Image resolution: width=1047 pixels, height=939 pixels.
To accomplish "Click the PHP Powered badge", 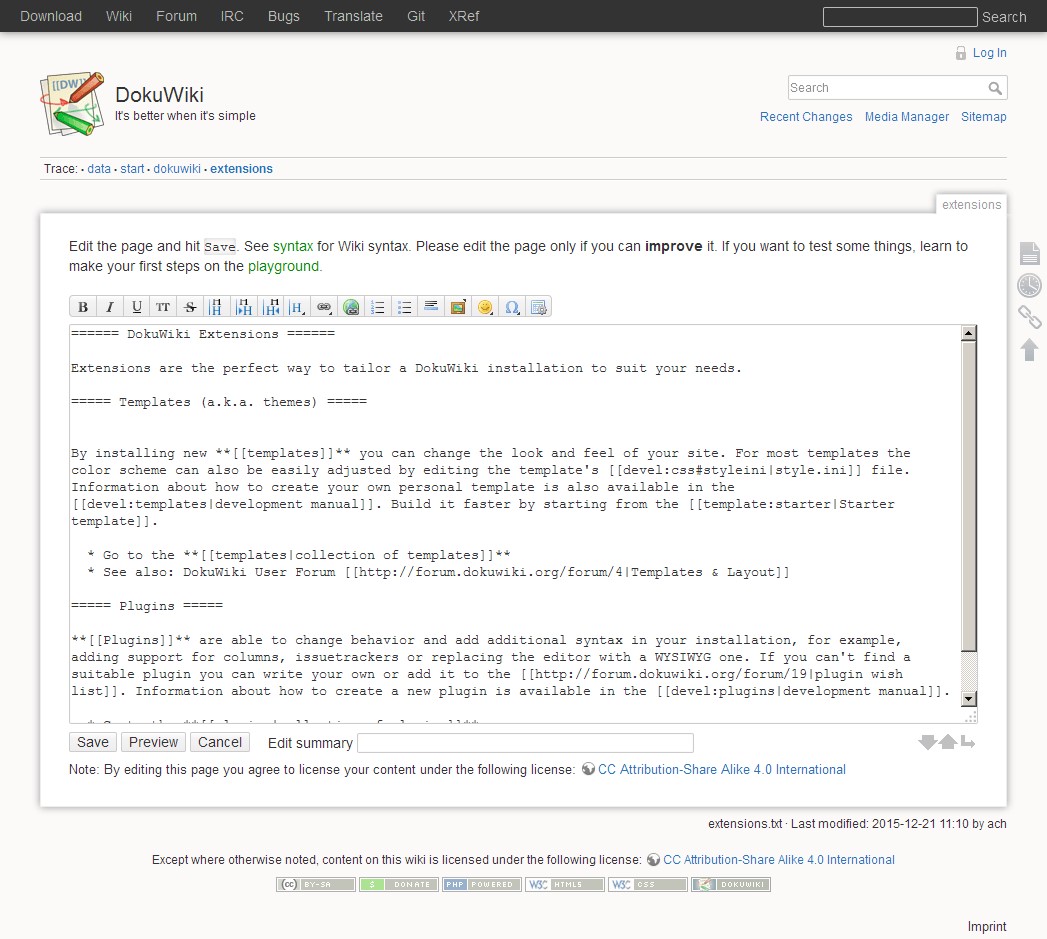I will click(x=481, y=884).
